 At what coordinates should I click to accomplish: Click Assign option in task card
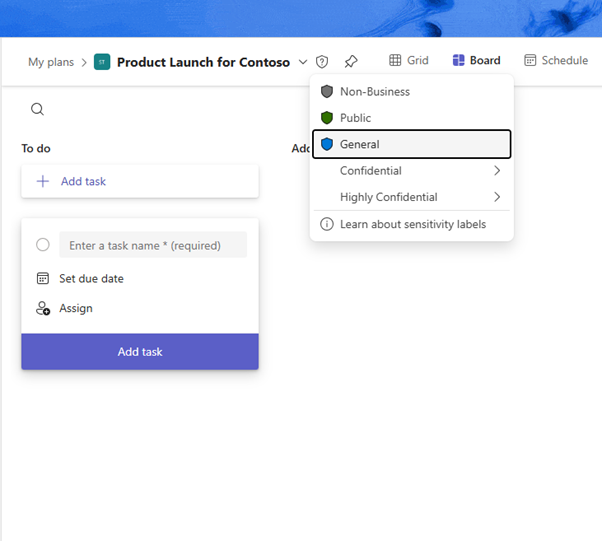tap(76, 308)
